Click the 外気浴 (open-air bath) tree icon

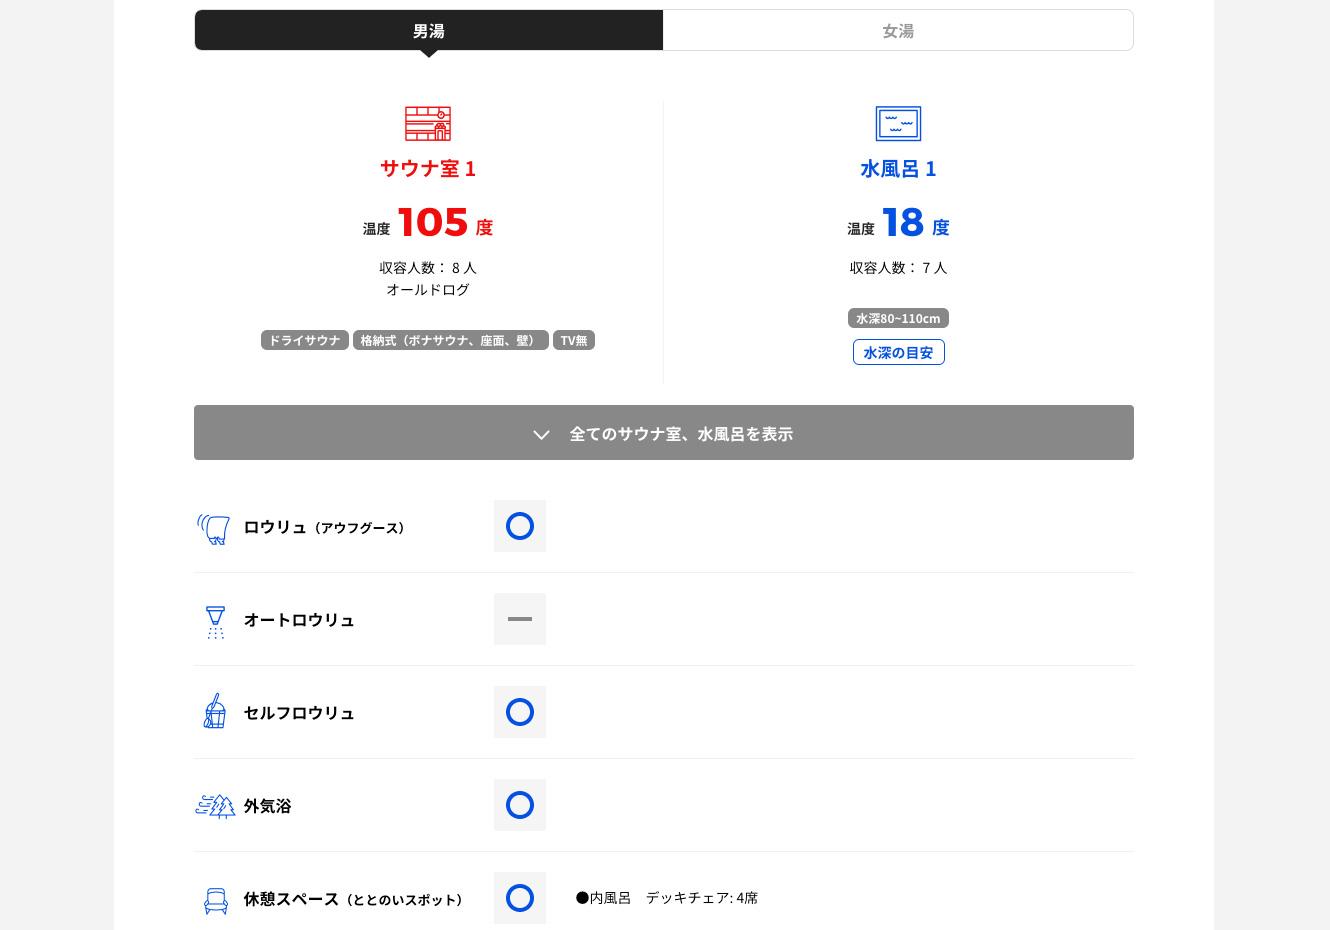pyautogui.click(x=215, y=806)
